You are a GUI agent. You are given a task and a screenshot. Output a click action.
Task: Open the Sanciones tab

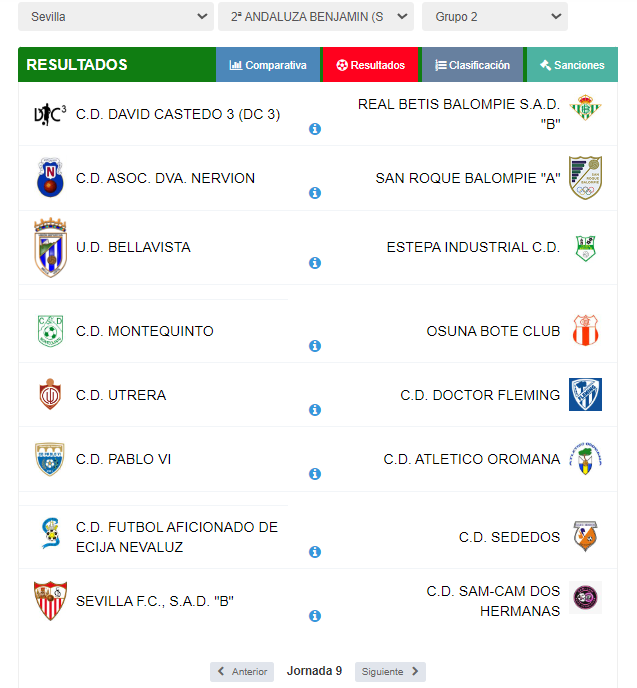[571, 65]
